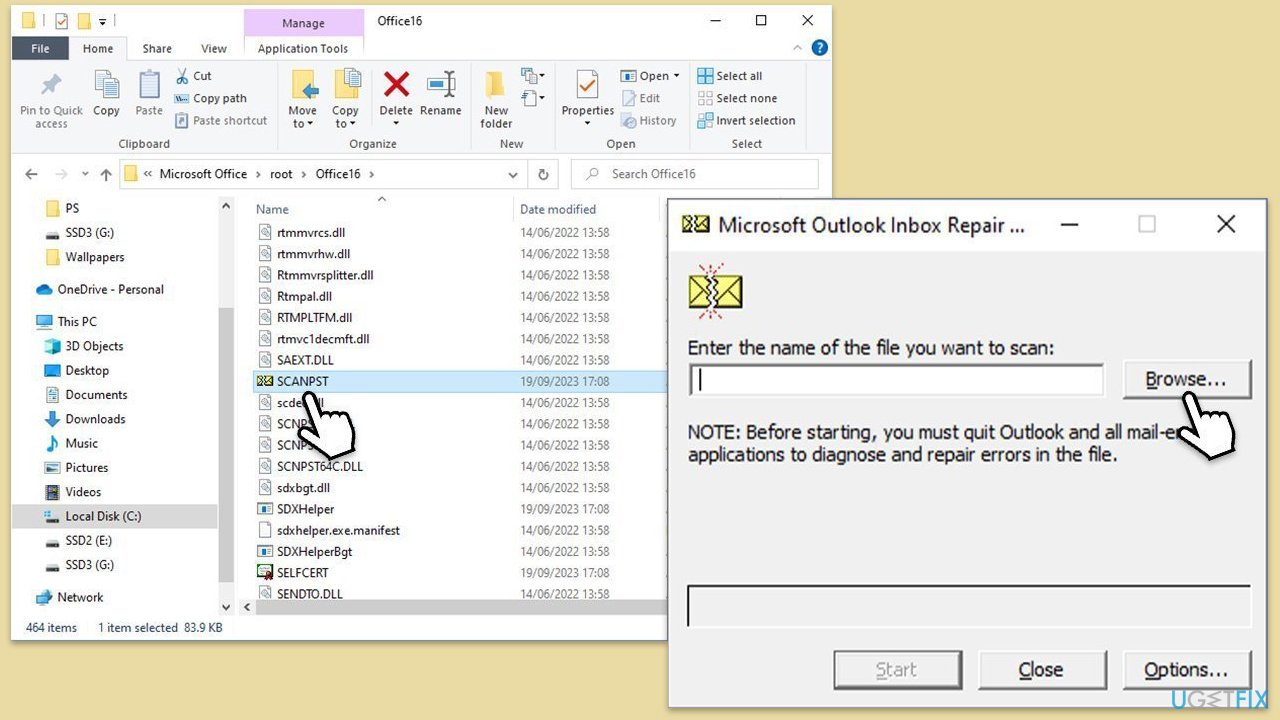Select sdxhelper.exe.manifest file
The image size is (1280, 720).
click(338, 530)
